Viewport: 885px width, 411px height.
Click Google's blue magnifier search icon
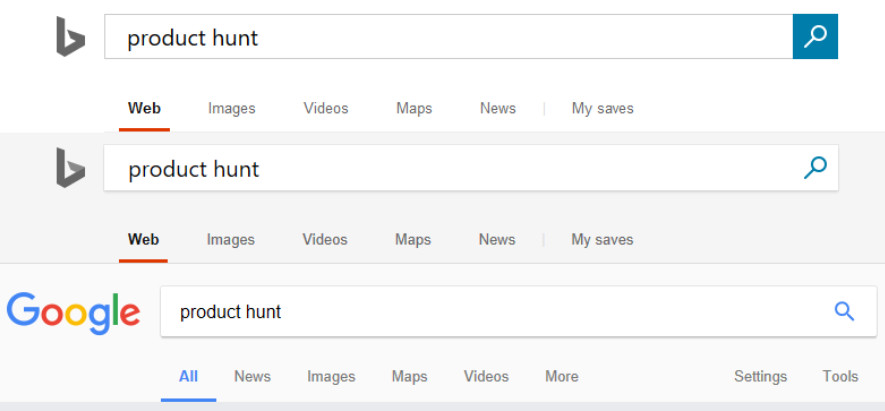[x=844, y=311]
